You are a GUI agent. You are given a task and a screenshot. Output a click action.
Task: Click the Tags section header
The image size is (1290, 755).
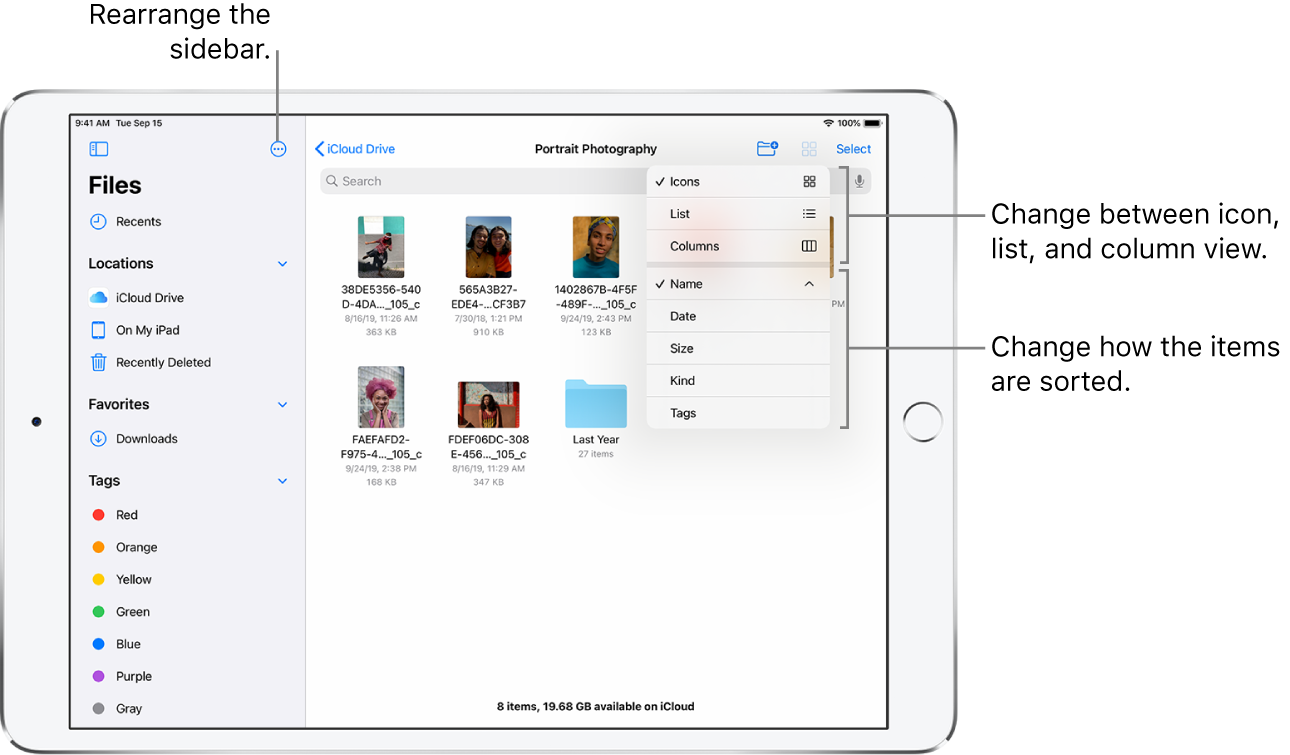click(104, 481)
